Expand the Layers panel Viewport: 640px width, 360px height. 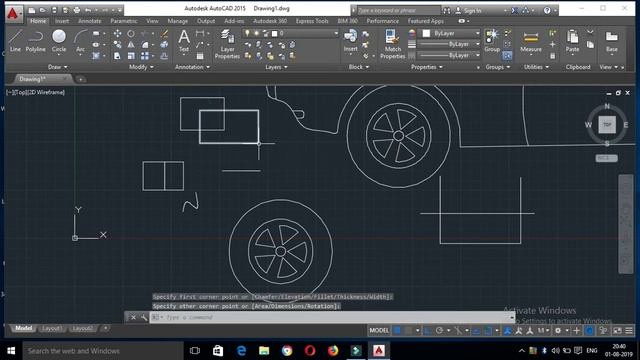pos(276,67)
